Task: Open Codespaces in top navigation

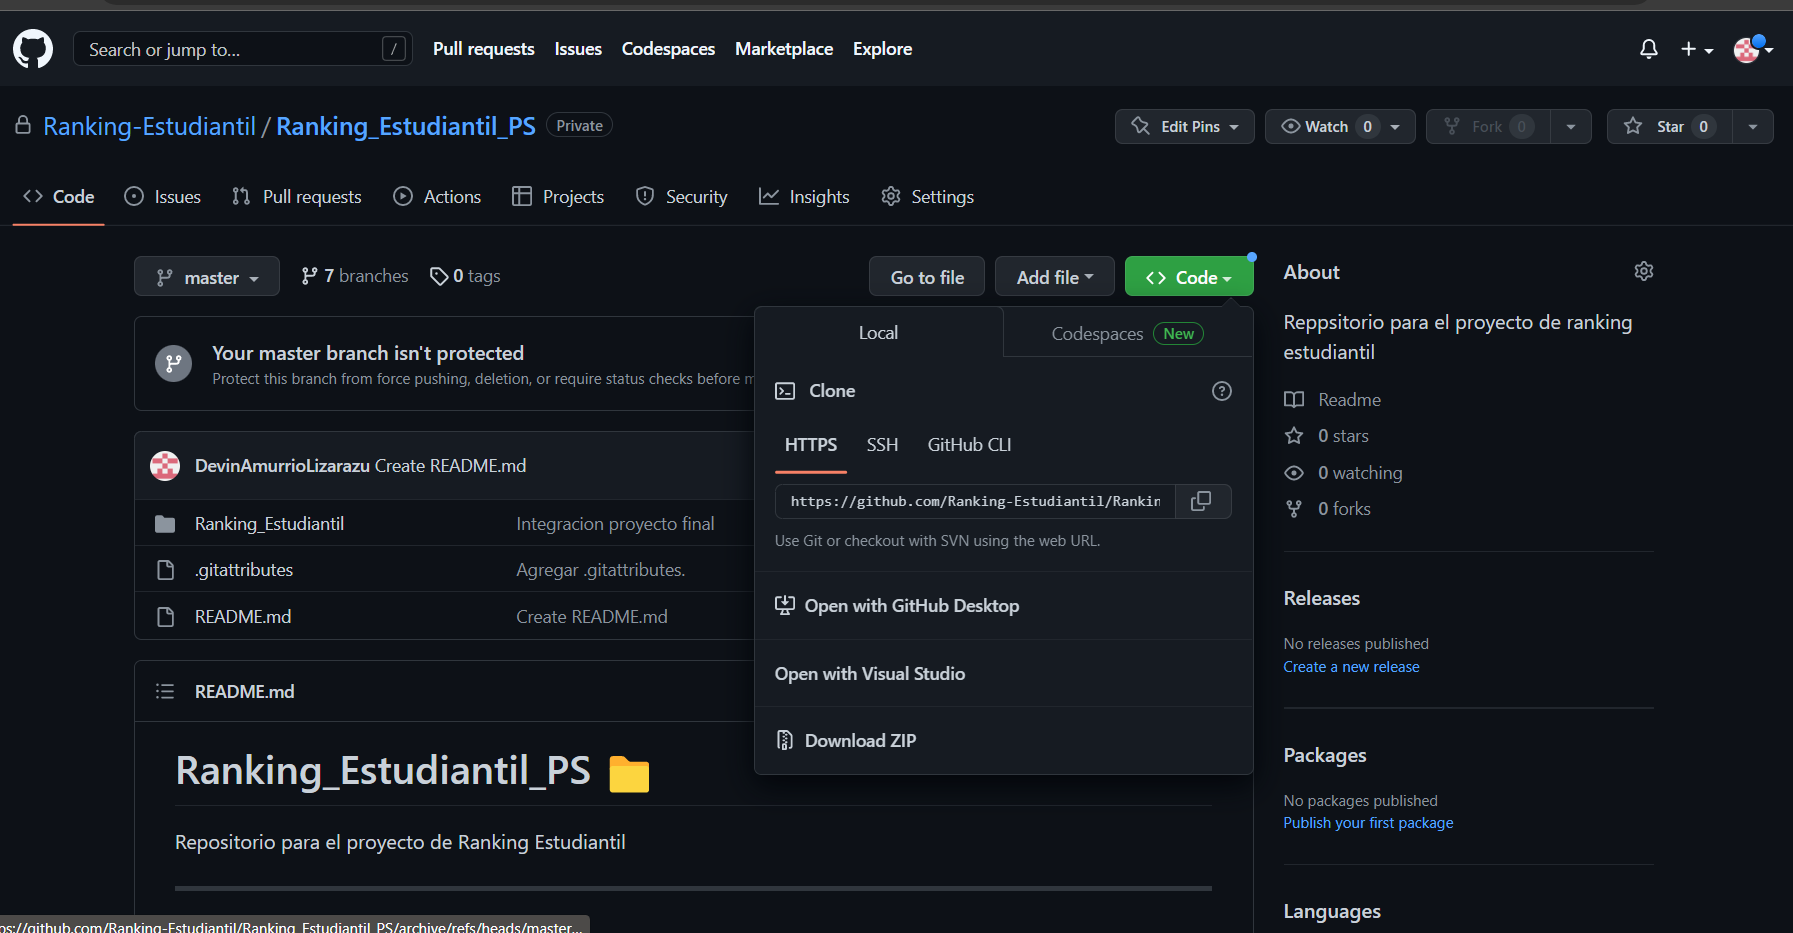Action: 668,49
